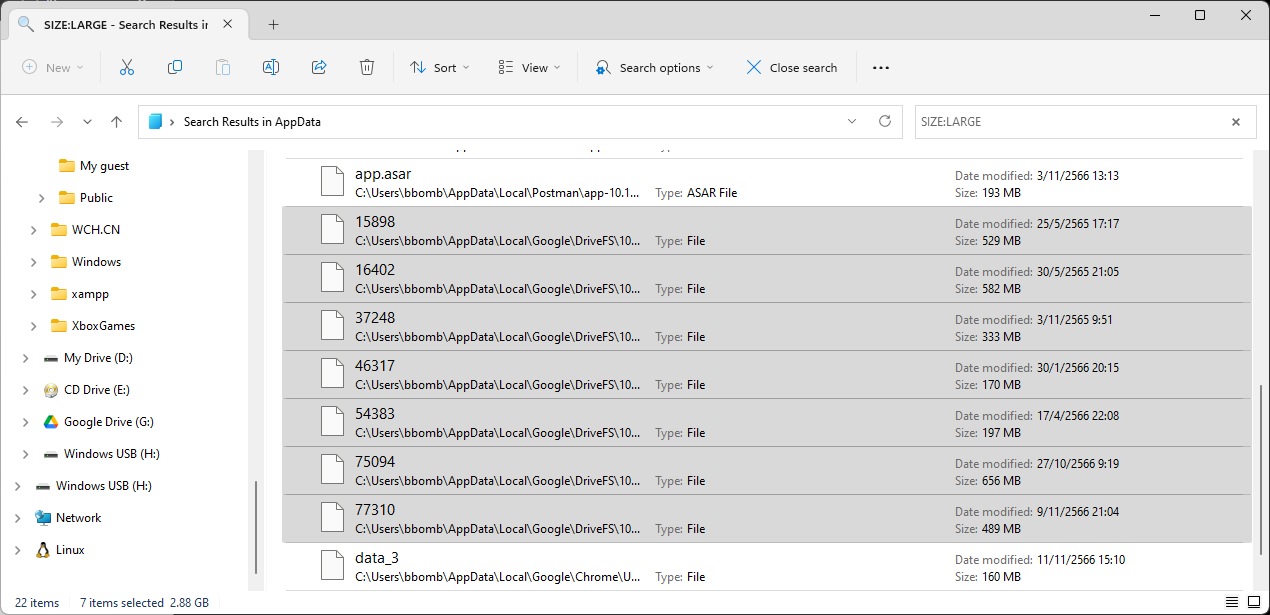Open the View dropdown menu
Viewport: 1270px width, 615px height.
click(x=529, y=67)
